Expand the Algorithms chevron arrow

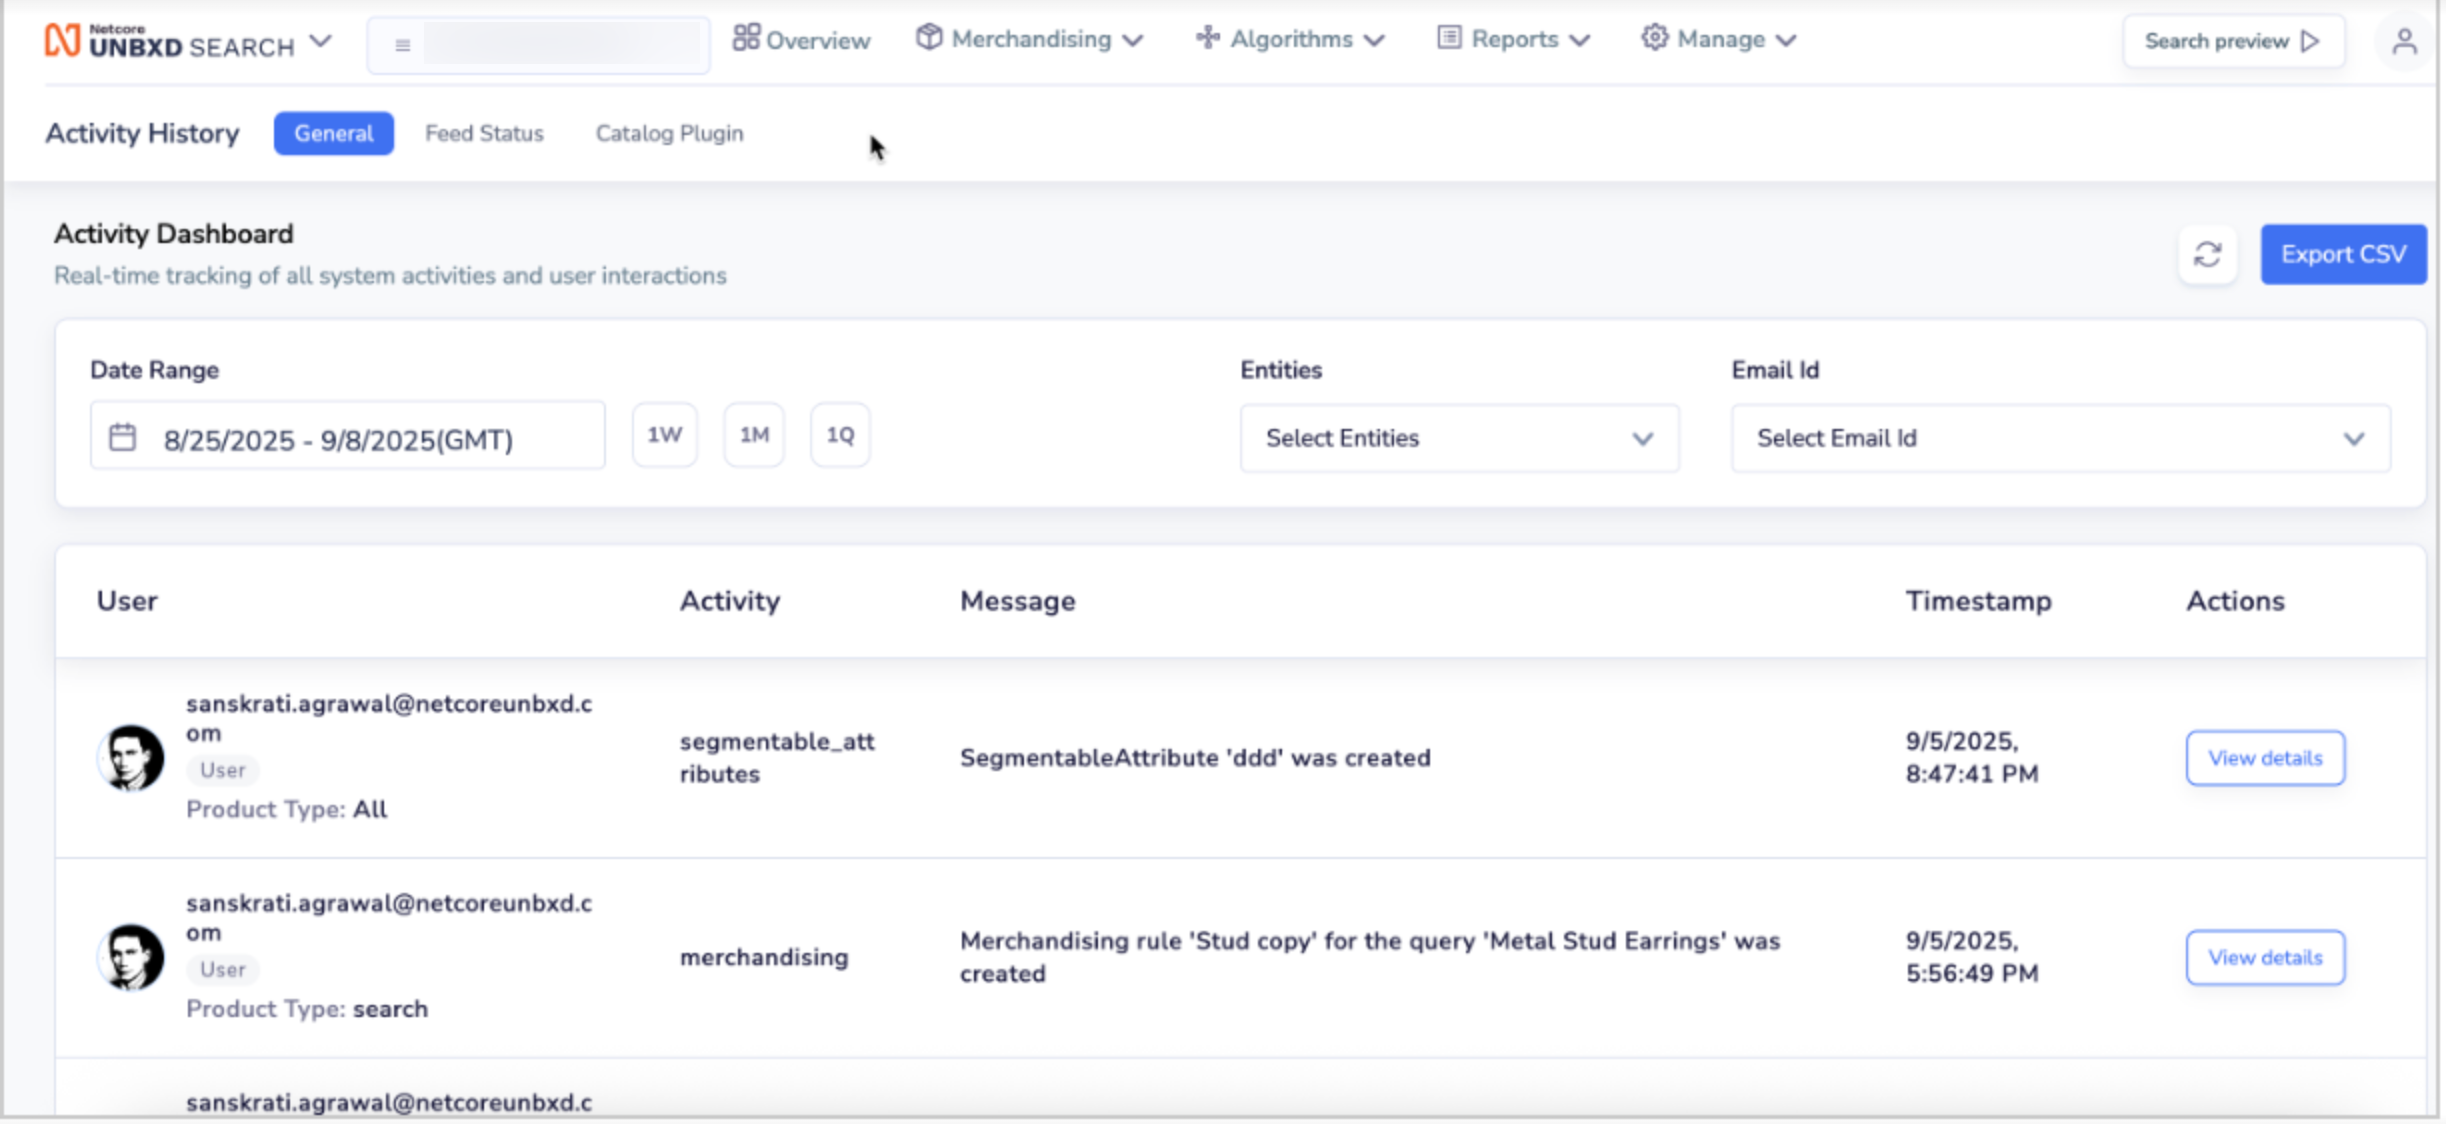coord(1375,41)
